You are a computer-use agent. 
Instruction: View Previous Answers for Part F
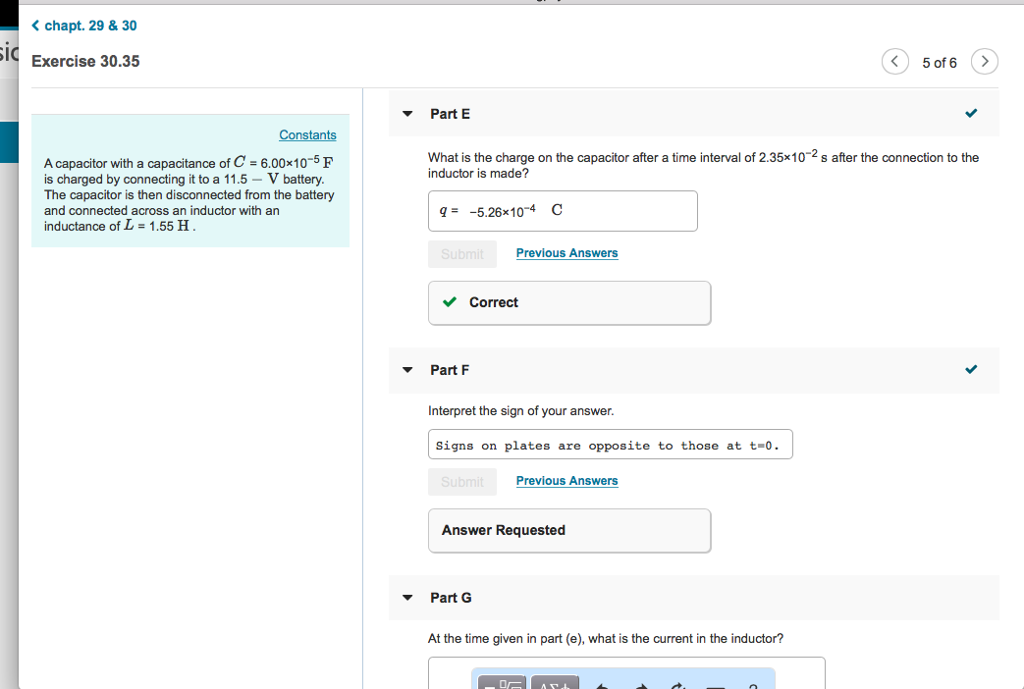567,481
